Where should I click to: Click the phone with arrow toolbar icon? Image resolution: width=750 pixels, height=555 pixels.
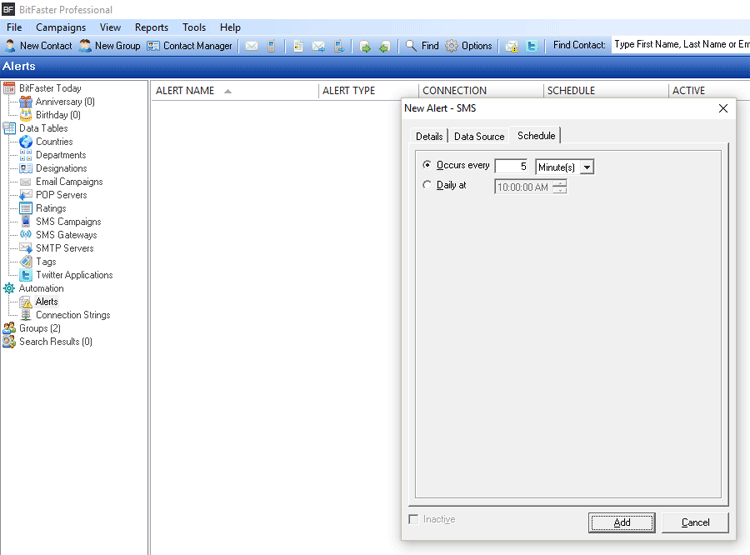pyautogui.click(x=339, y=46)
